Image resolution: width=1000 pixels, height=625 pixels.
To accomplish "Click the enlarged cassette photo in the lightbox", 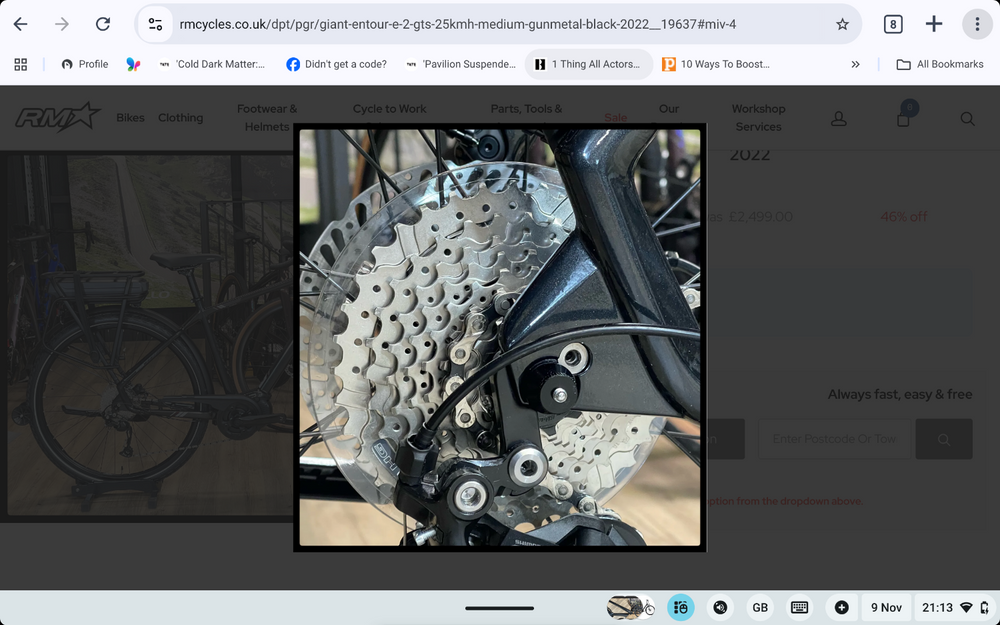I will click(499, 337).
